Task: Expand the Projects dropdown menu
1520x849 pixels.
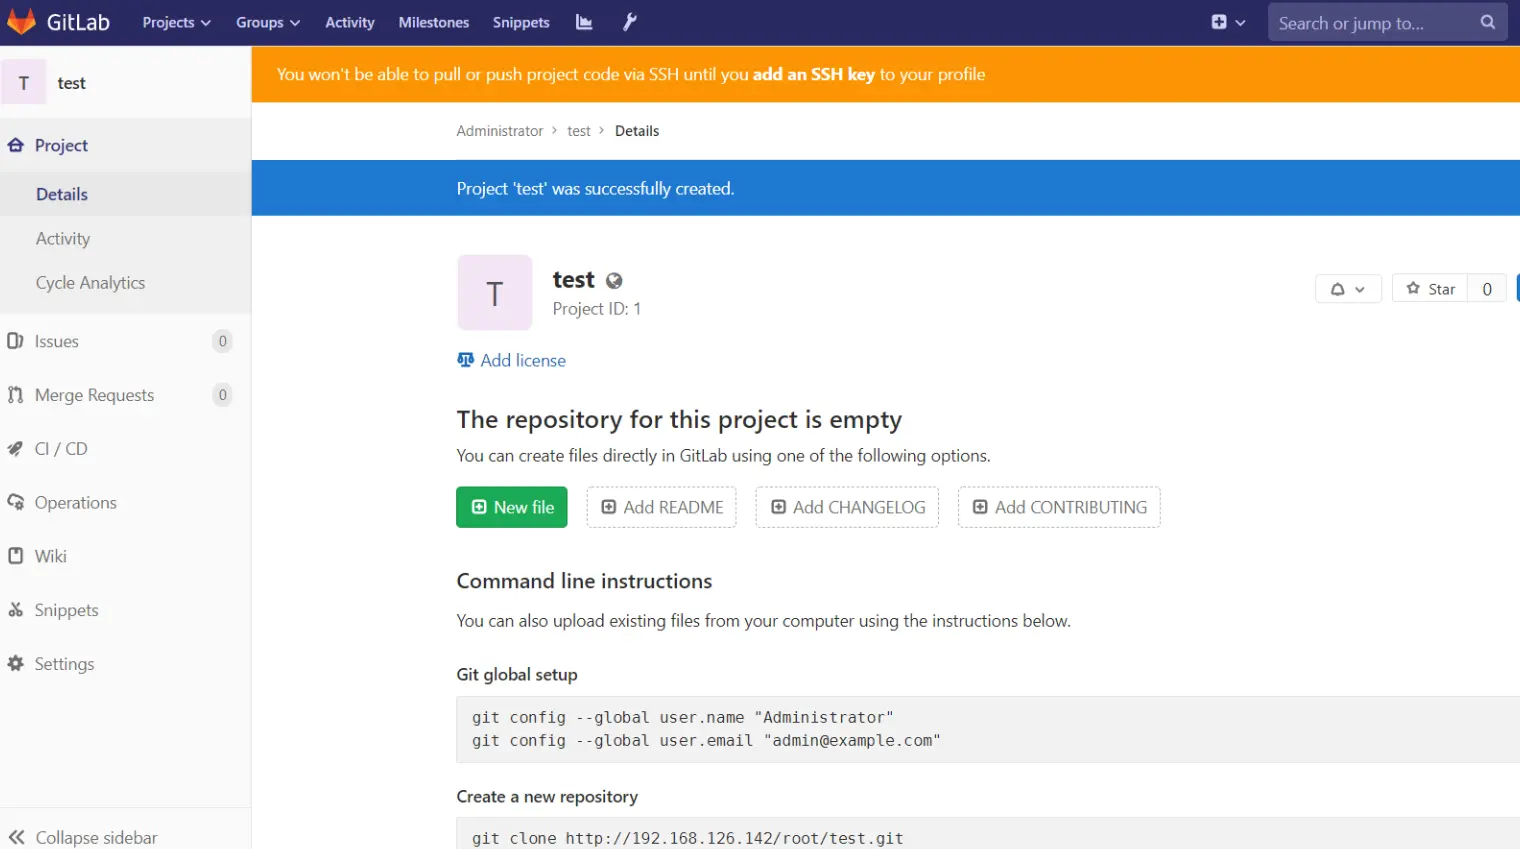Action: coord(176,22)
